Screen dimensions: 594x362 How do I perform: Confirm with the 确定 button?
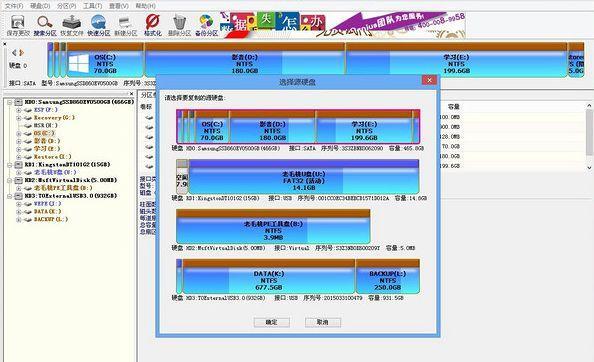pos(272,322)
